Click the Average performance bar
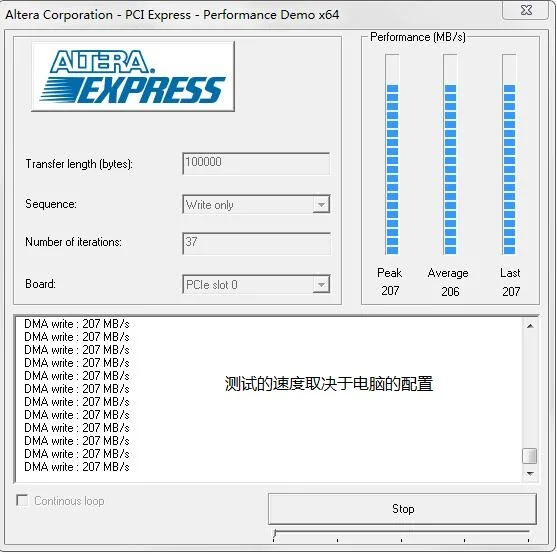This screenshot has width=557, height=554. pos(450,154)
